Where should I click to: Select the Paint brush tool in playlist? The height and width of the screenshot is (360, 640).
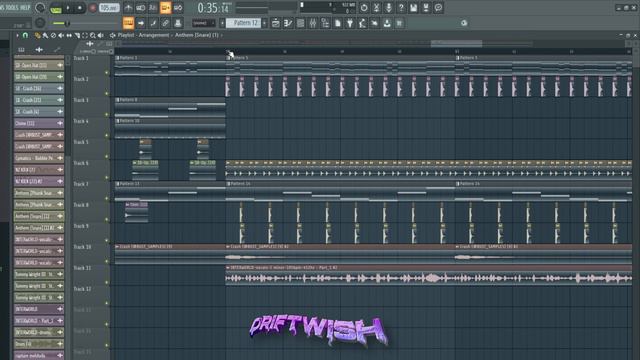[x=45, y=36]
